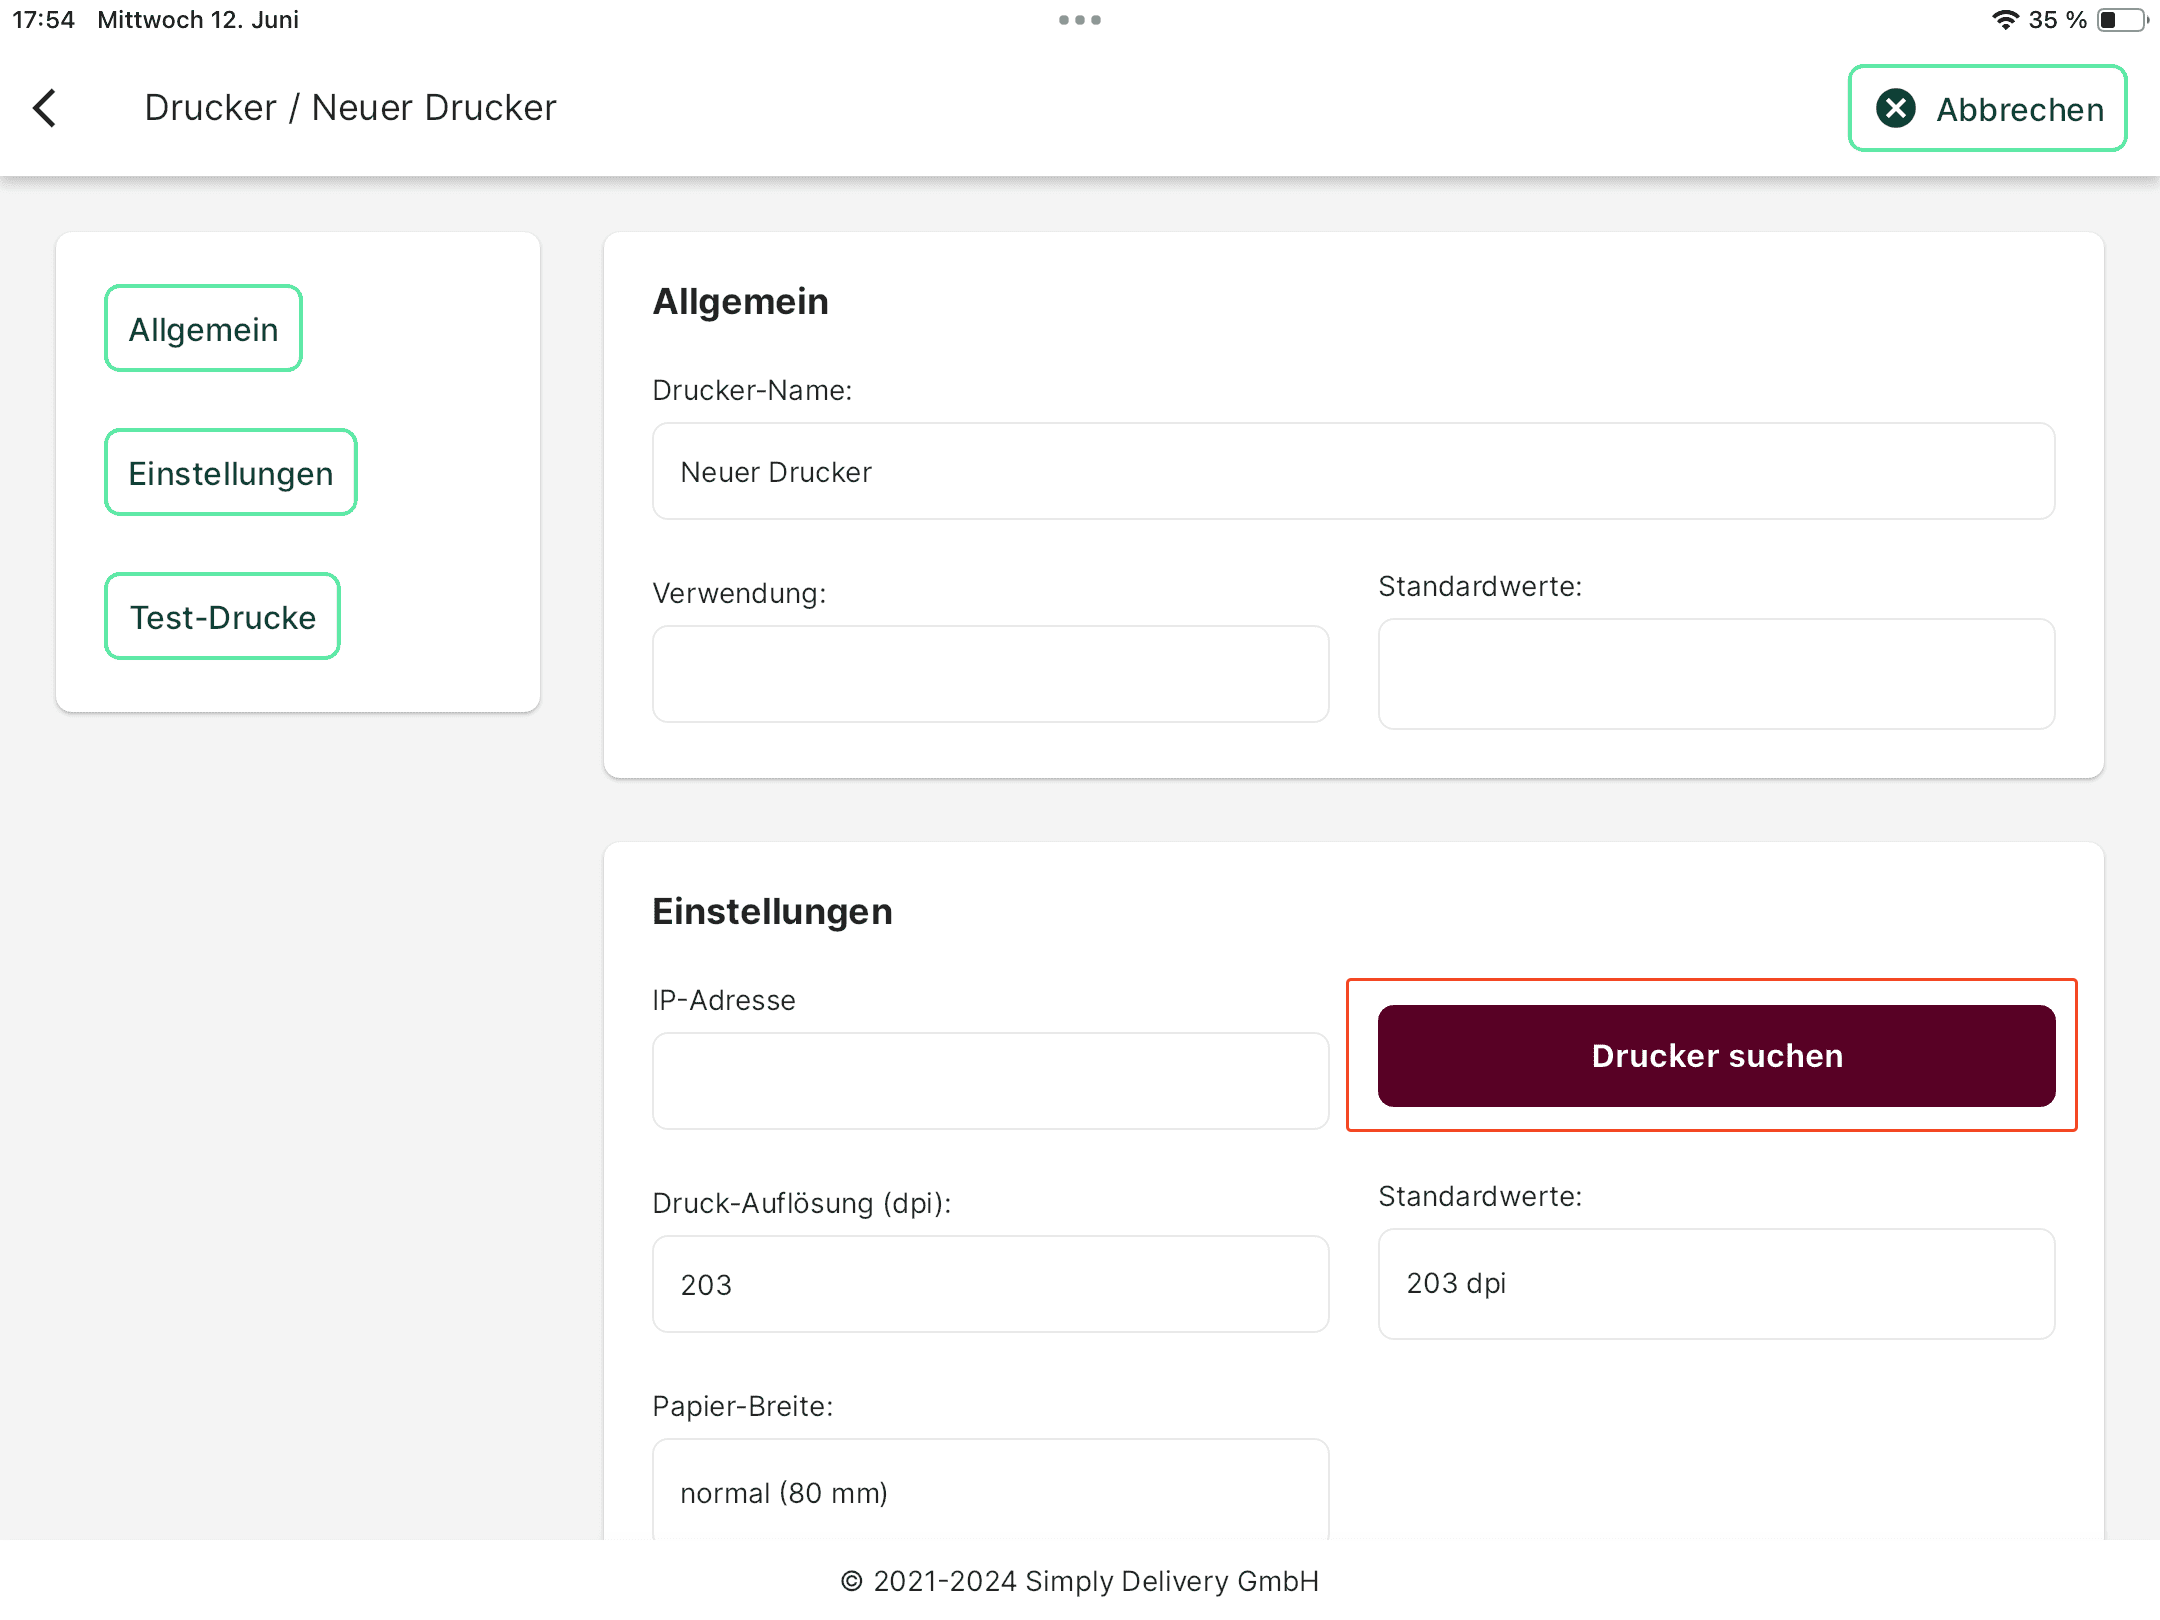
Task: Click the Drucker / Neuer Drucker title
Action: pos(350,107)
